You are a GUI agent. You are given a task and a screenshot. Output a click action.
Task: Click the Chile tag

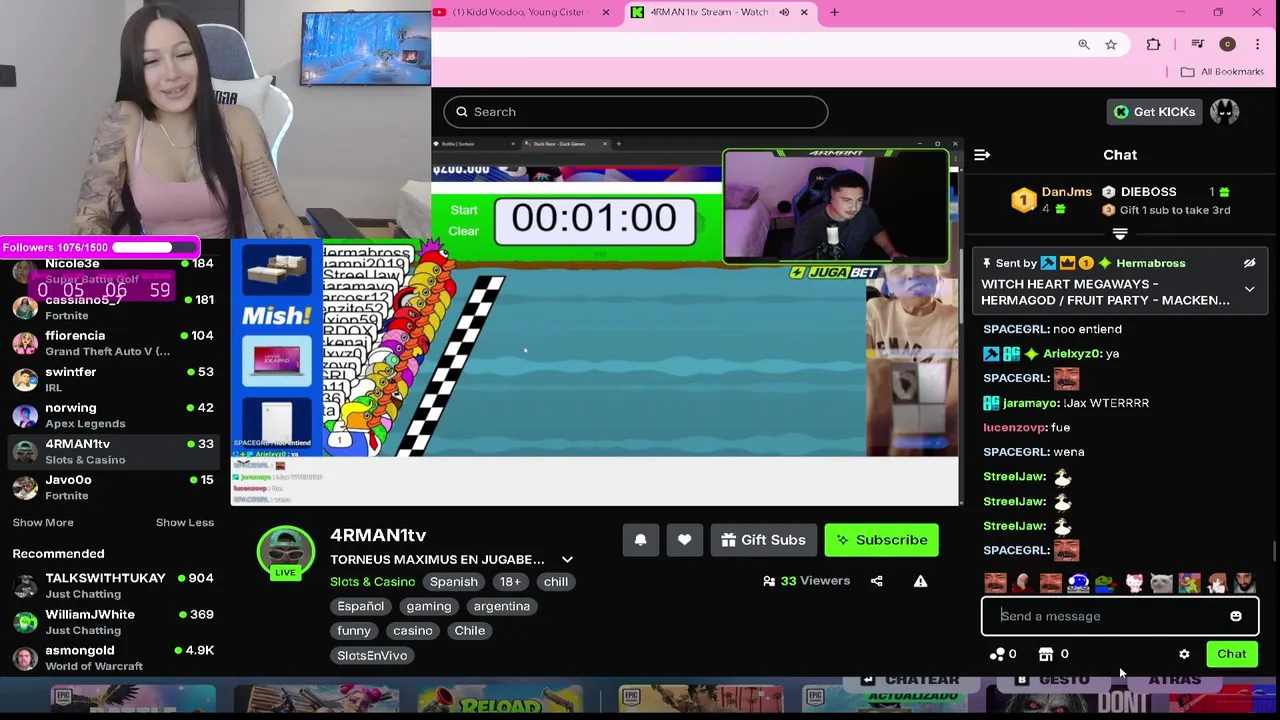point(469,631)
